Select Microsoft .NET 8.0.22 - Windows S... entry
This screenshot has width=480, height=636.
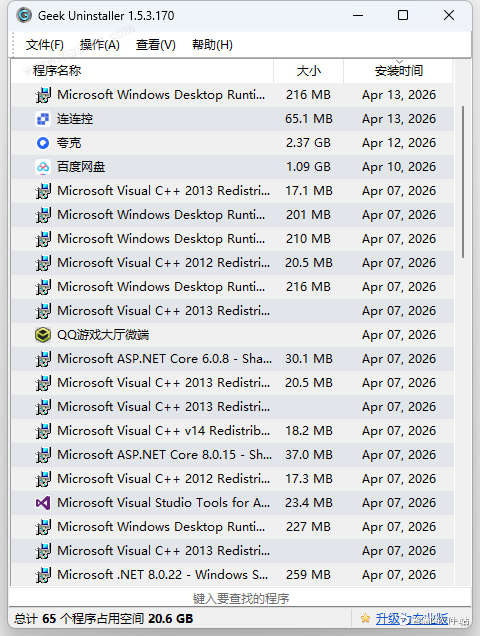point(163,575)
